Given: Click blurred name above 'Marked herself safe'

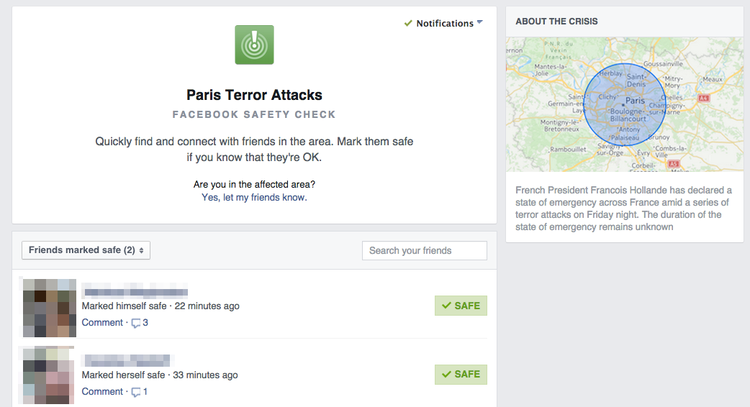Looking at the screenshot, I should point(127,360).
